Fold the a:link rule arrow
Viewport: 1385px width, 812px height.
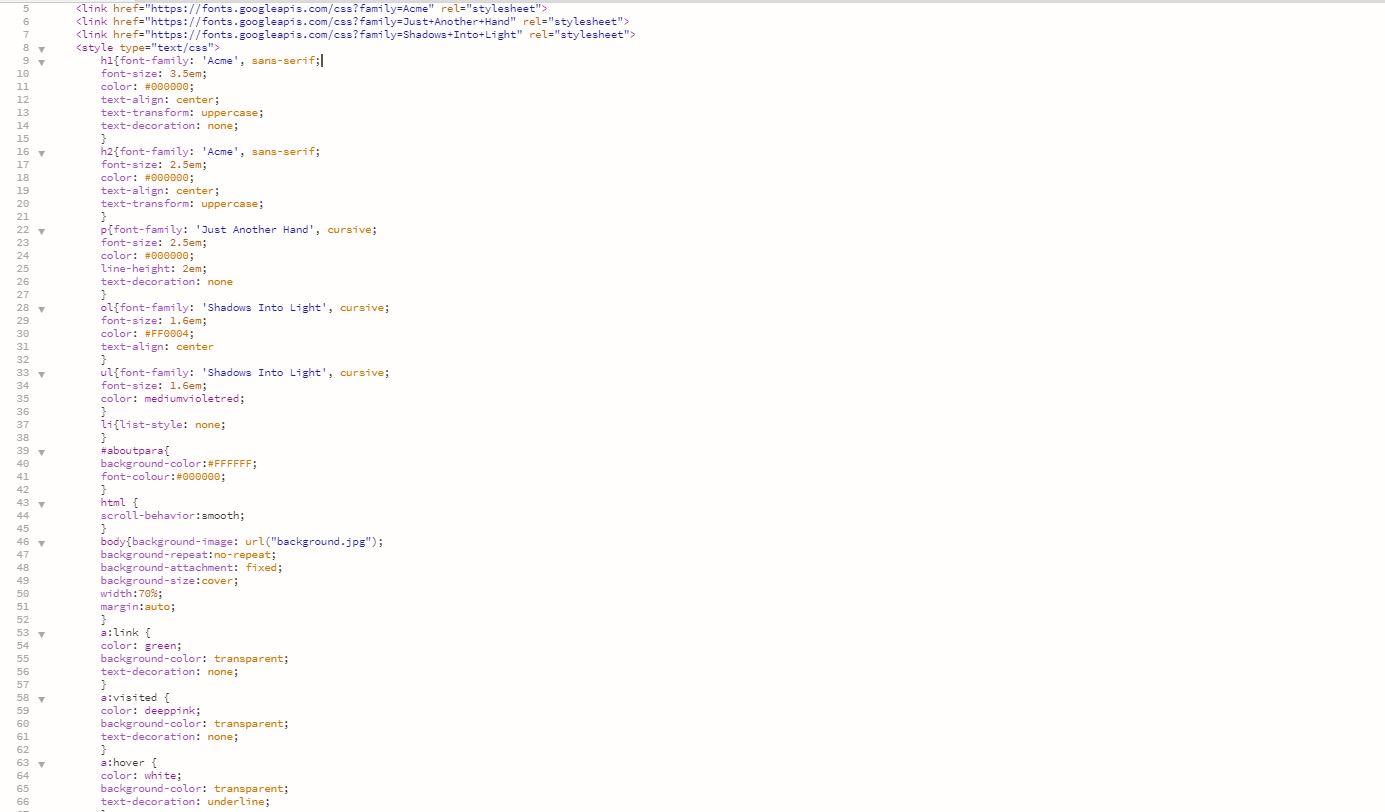click(x=42, y=633)
